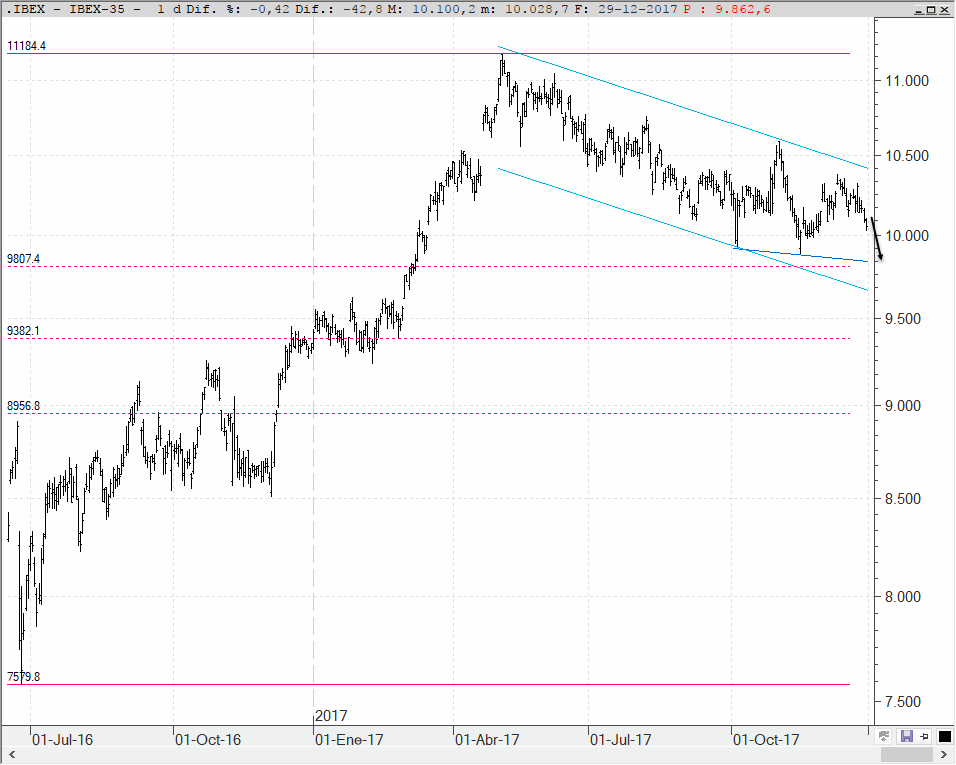Click the Dif. %: -0,42 value
Image resolution: width=956 pixels, height=765 pixels.
(x=238, y=9)
